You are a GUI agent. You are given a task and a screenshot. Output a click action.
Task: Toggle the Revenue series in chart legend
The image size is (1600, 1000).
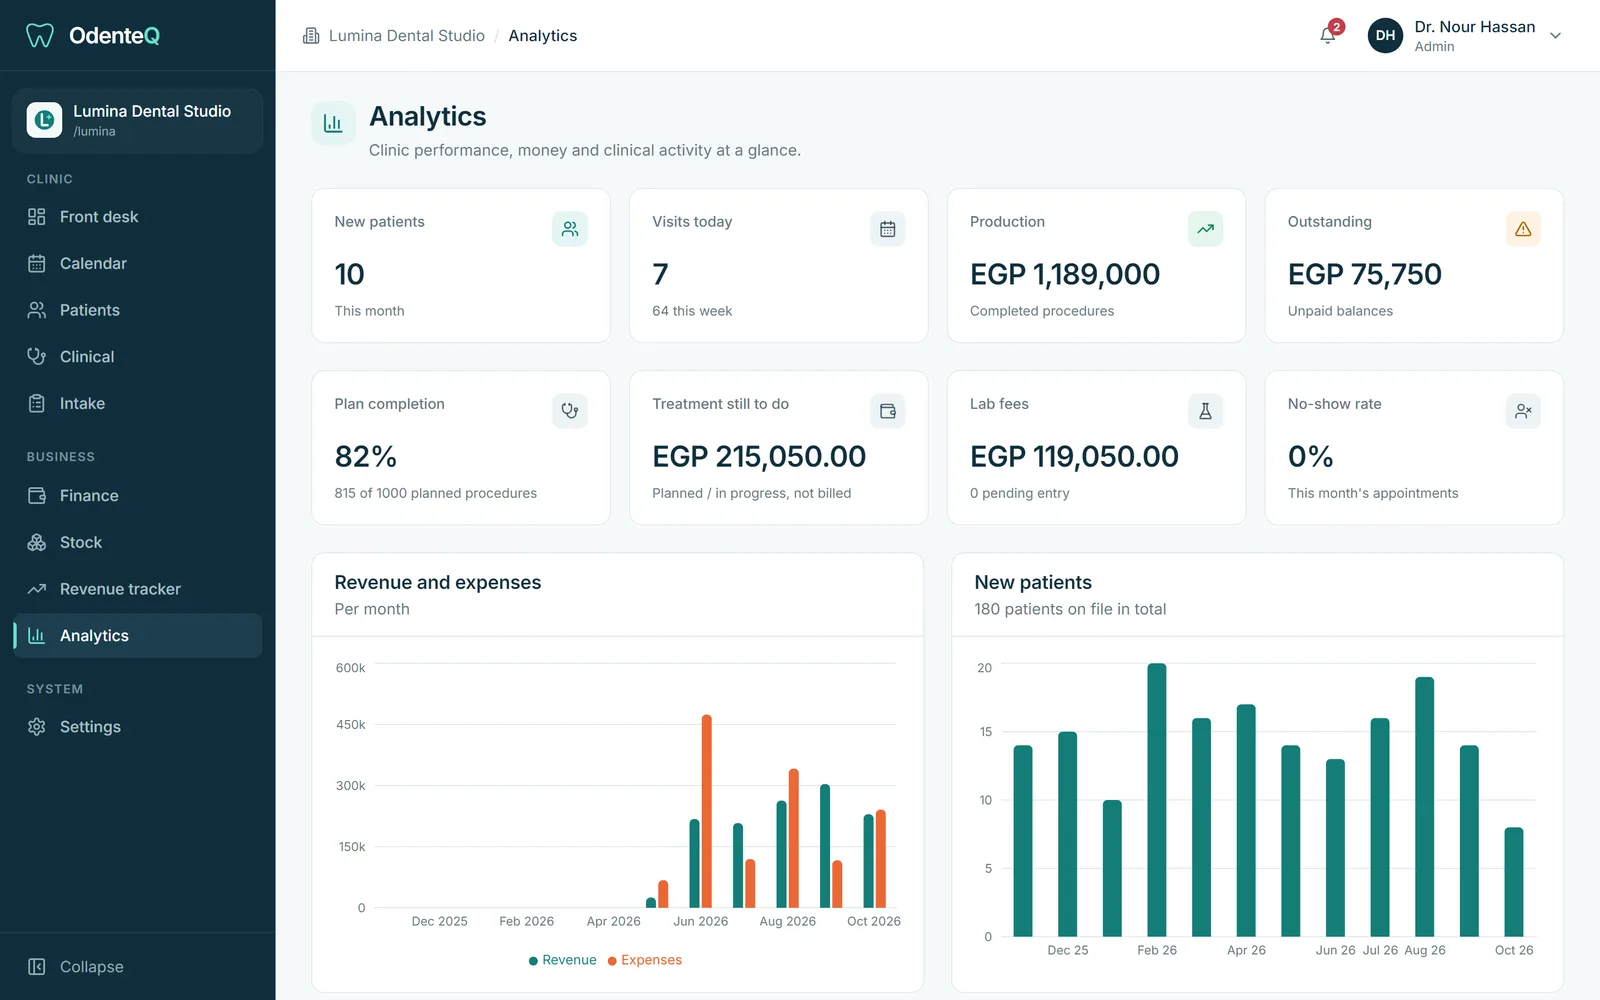point(562,960)
